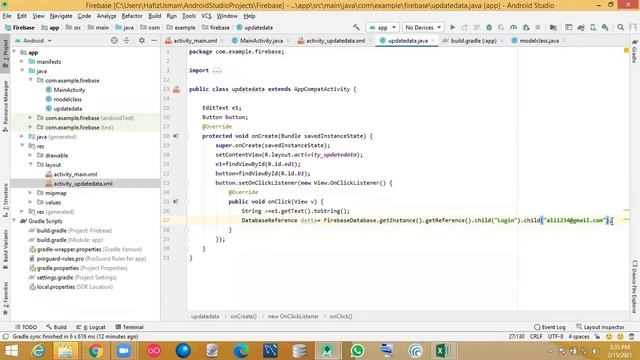The height and width of the screenshot is (360, 640).
Task: Switch to build.gradle (app) tab
Action: click(473, 41)
